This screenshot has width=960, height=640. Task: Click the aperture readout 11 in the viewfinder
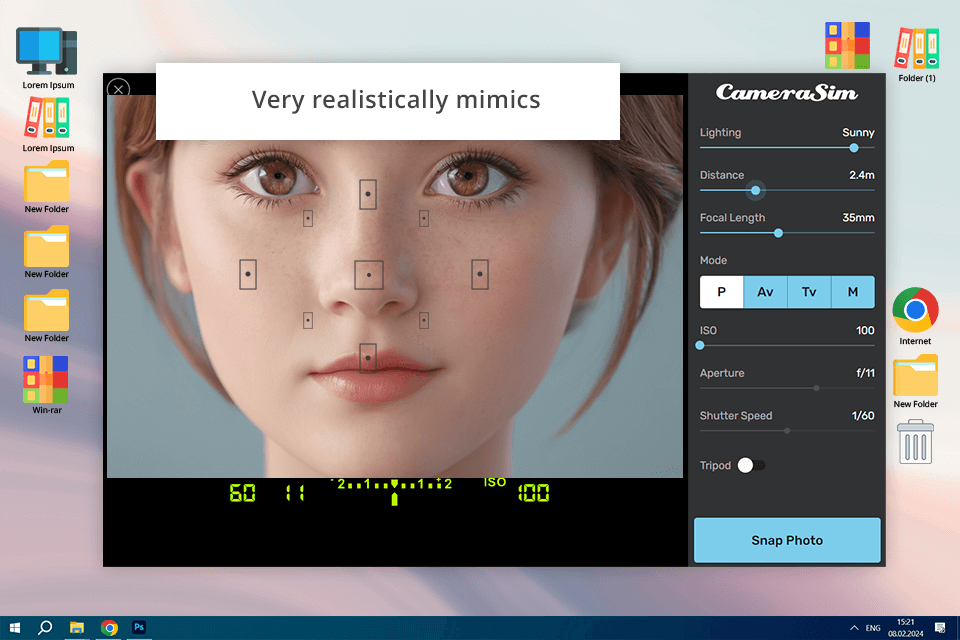(295, 493)
